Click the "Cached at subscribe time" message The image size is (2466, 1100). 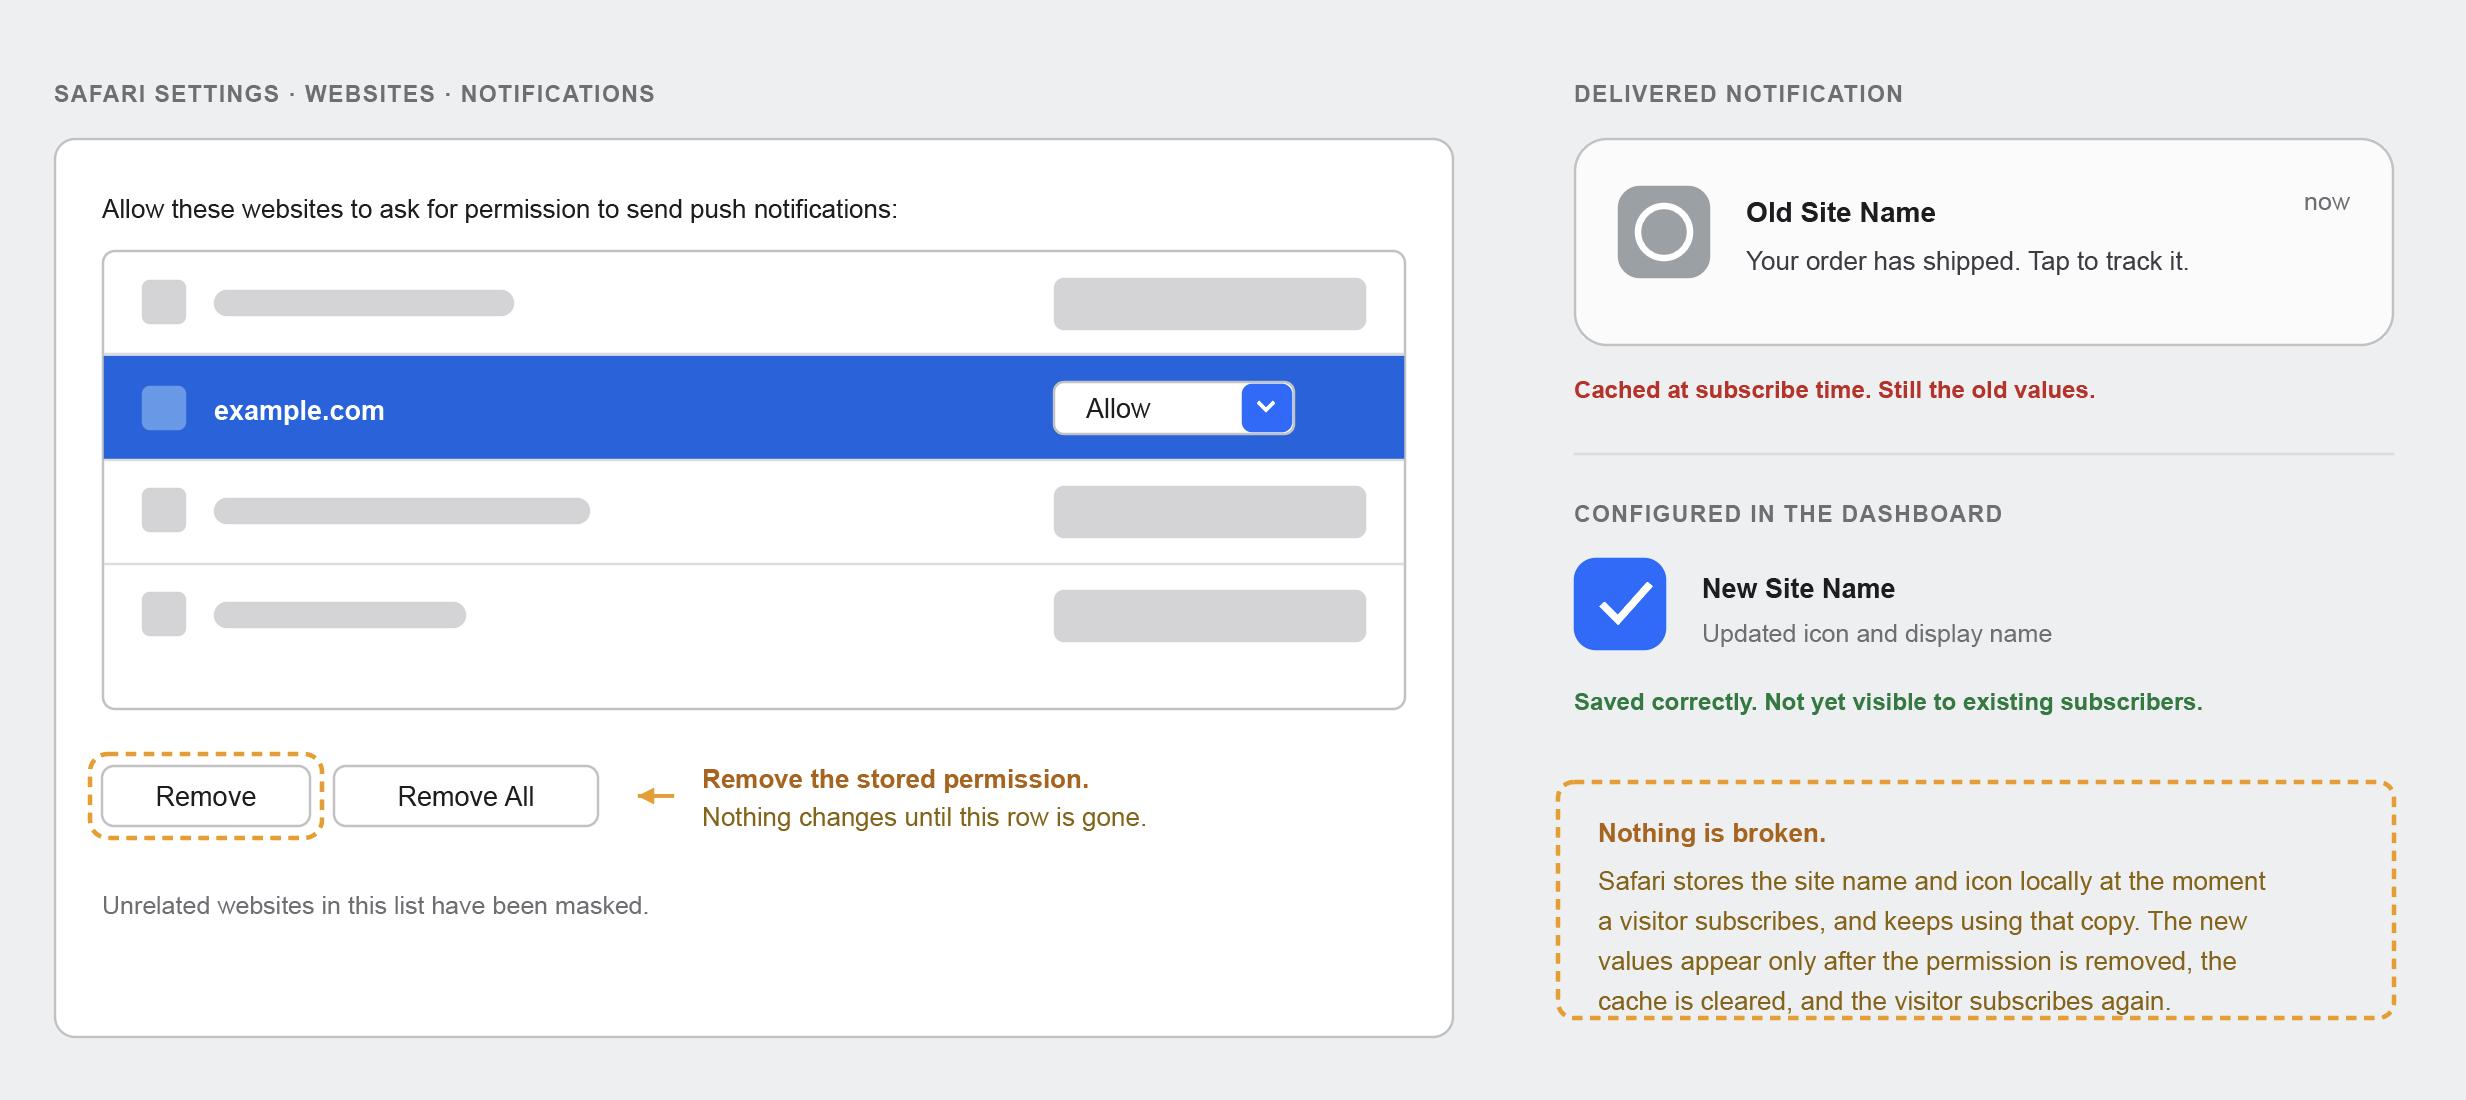1834,390
